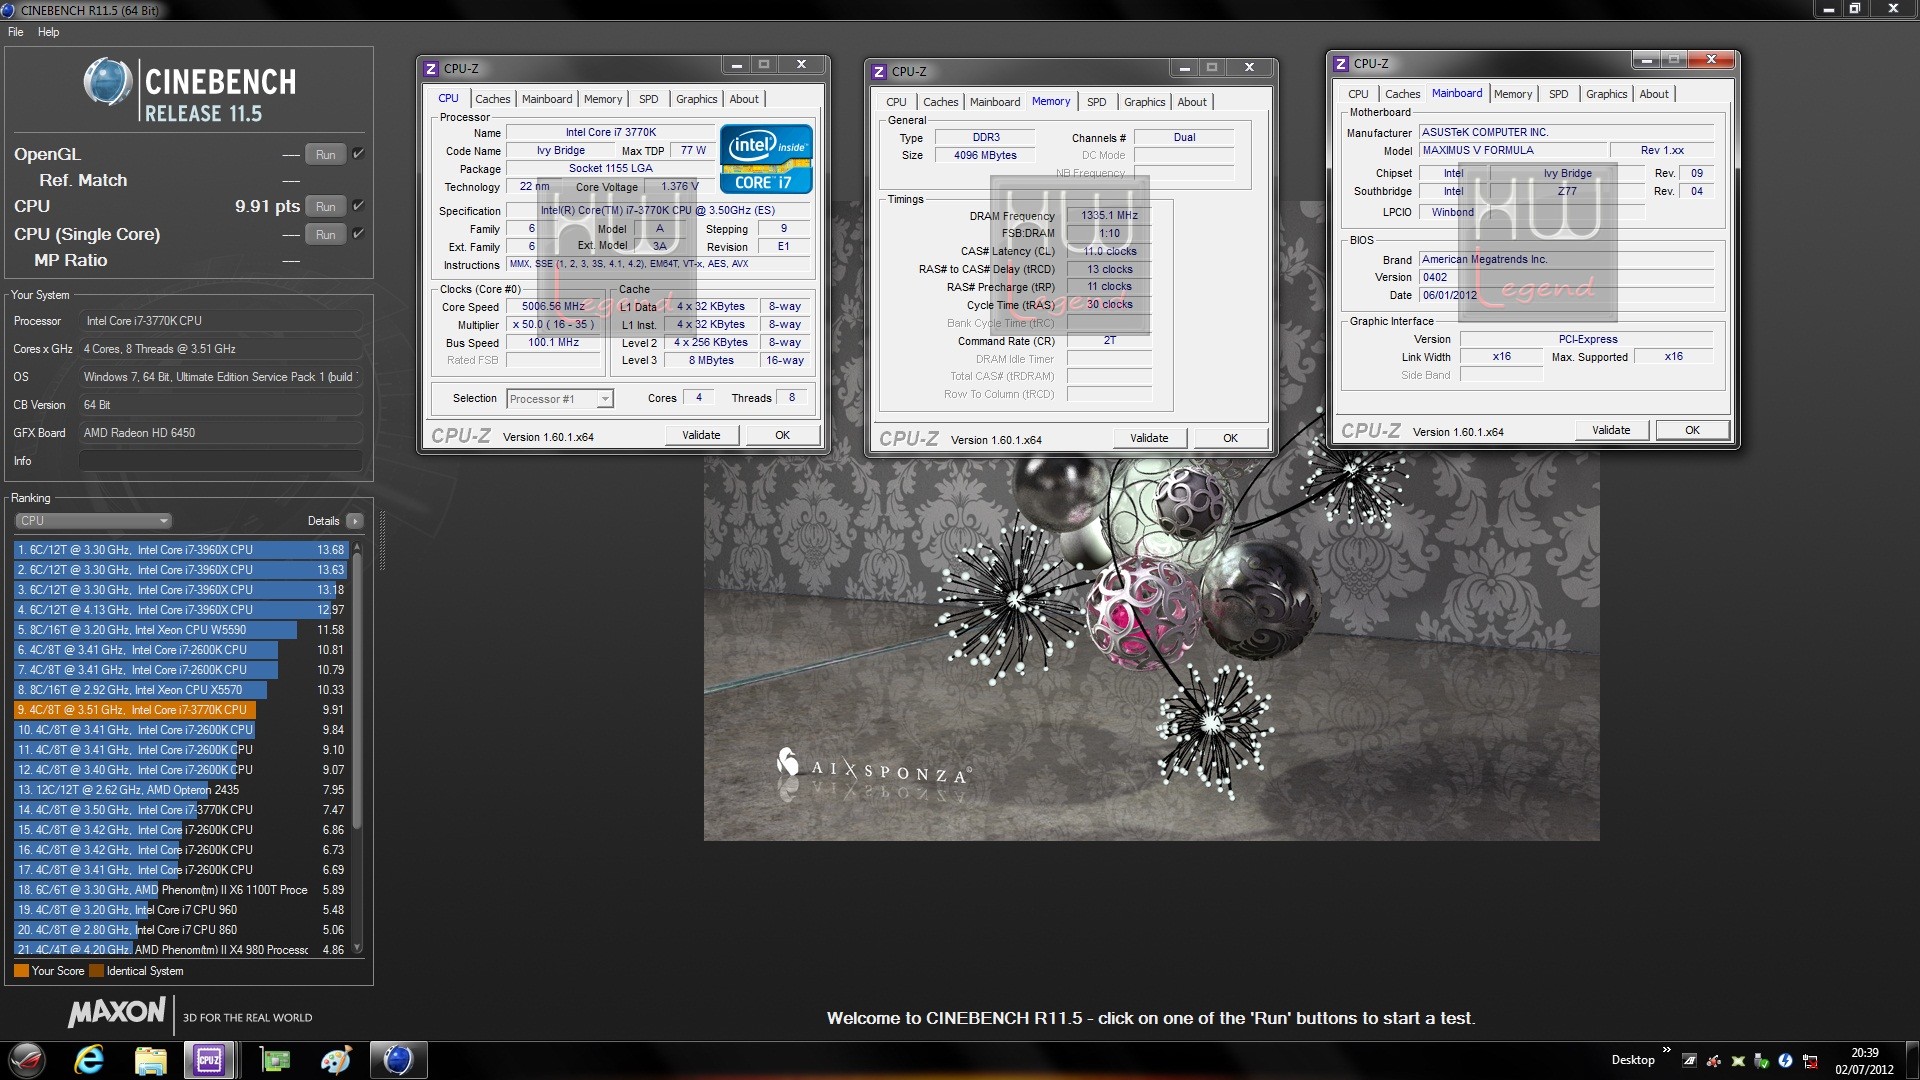1920x1080 pixels.
Task: Select ranking row 18 Phenom II X6 1100T
Action: point(180,890)
